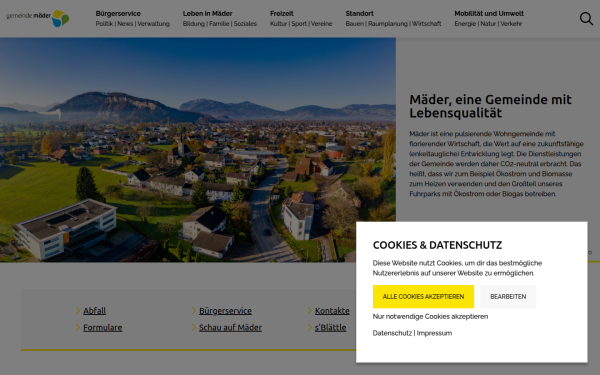Image resolution: width=600 pixels, height=375 pixels.
Task: Click the Energie | Natur | Verkehr subtitle
Action: point(488,24)
